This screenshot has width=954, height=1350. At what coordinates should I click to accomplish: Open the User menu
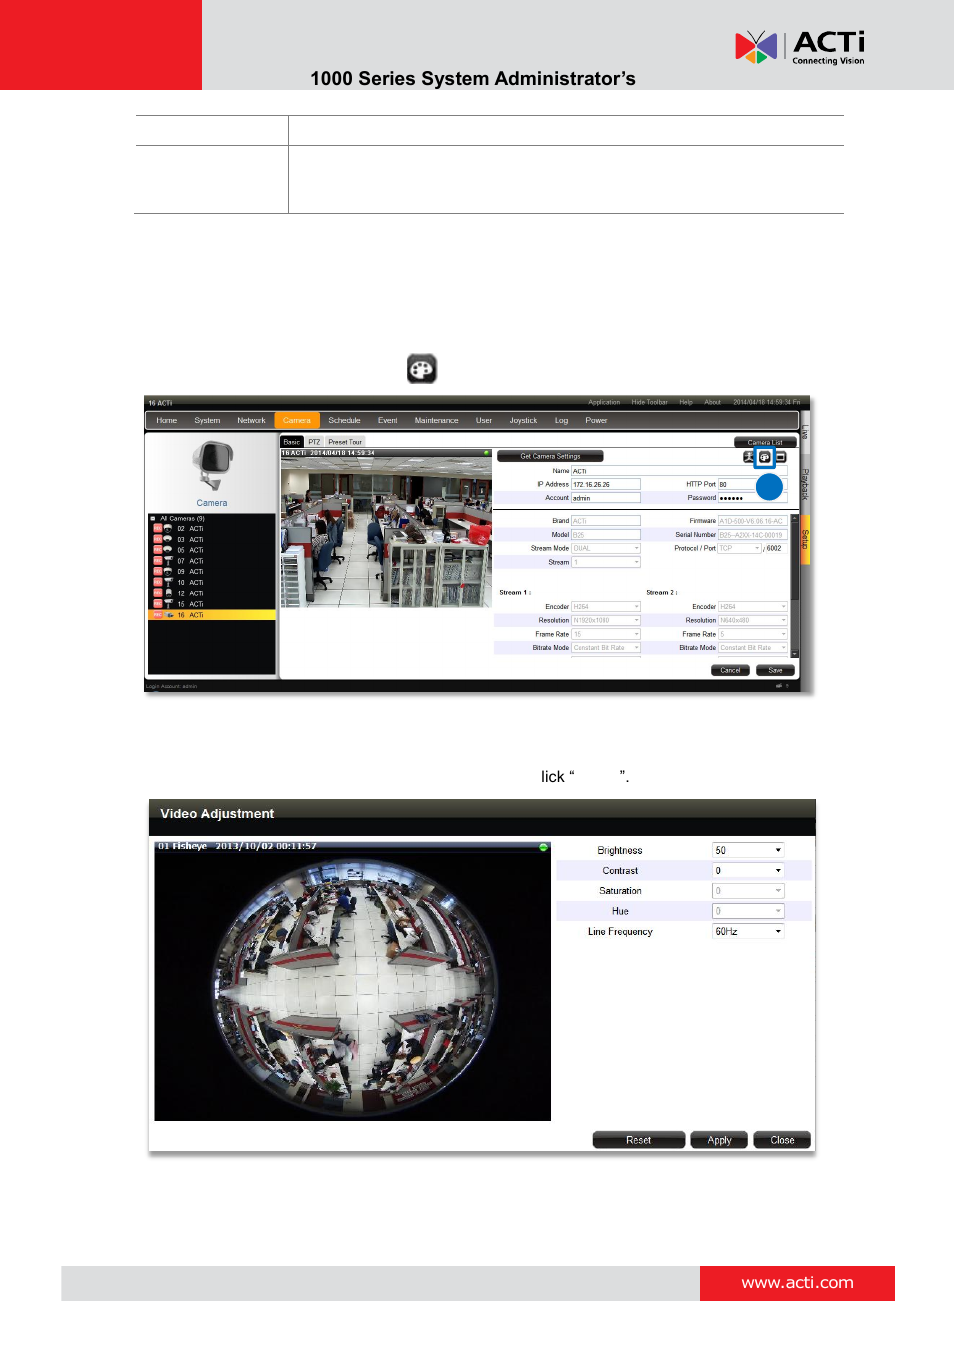484,421
